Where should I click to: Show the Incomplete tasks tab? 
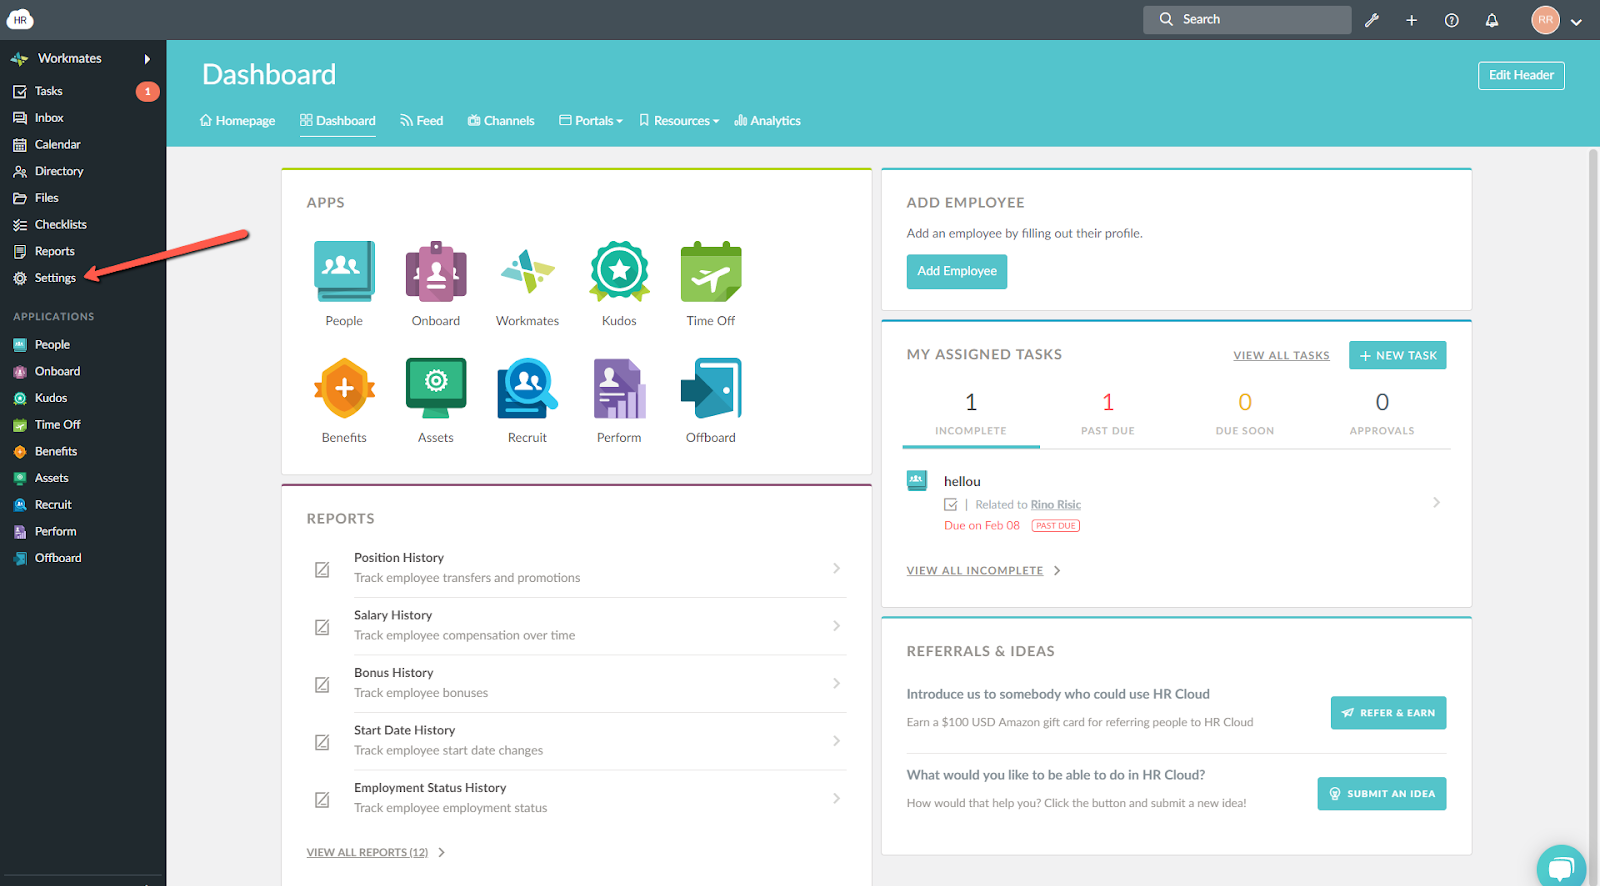pyautogui.click(x=971, y=414)
